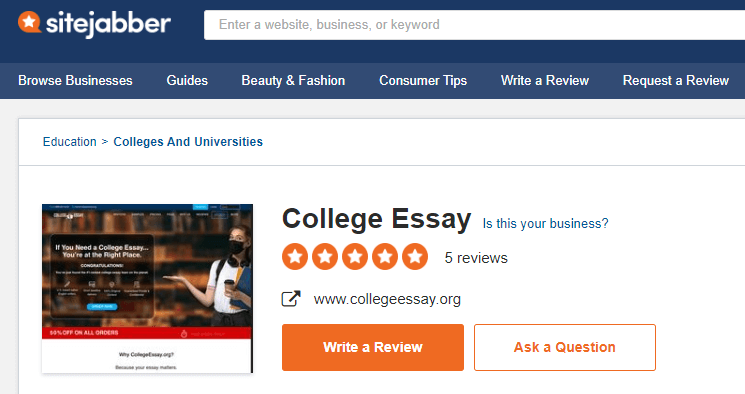Click the third orange rating star
Image resolution: width=745 pixels, height=394 pixels.
click(355, 257)
